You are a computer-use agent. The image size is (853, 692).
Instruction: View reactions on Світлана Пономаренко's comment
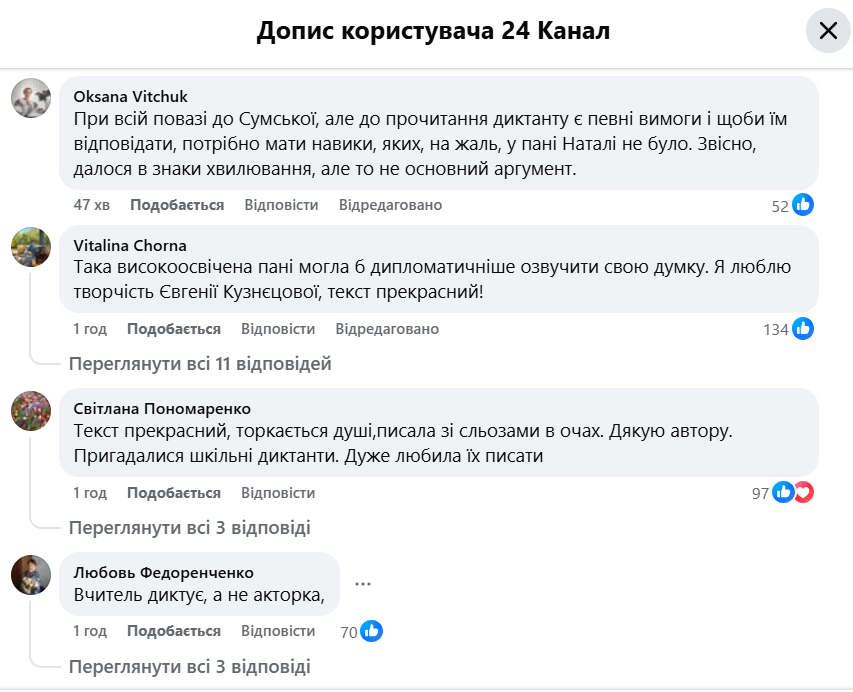pos(793,493)
